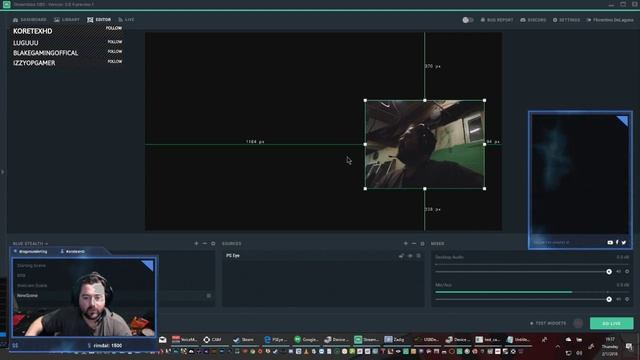
Task: Open the Bug Report link
Action: 497,20
